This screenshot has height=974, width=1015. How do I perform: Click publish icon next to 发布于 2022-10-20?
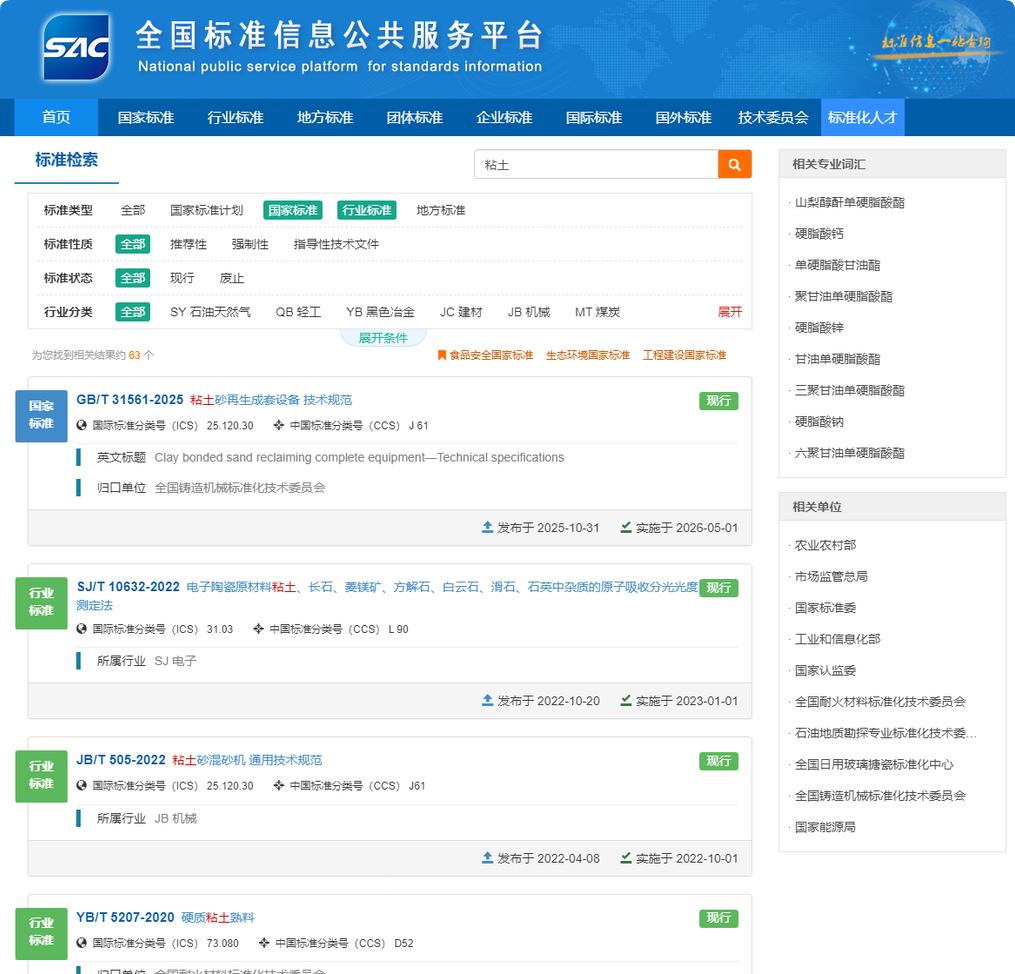pos(487,700)
